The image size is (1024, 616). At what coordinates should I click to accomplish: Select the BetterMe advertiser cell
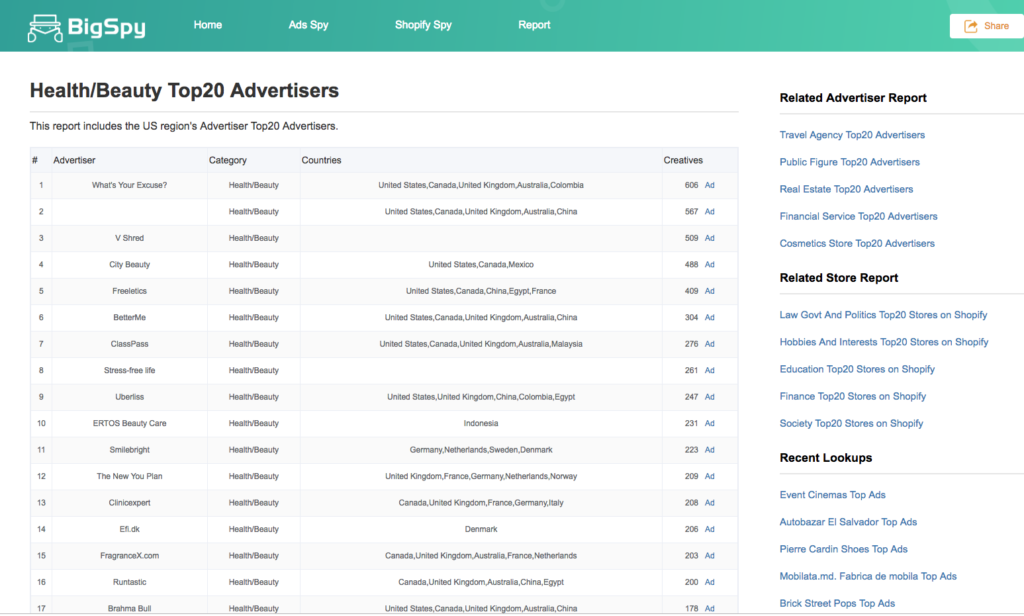click(129, 317)
